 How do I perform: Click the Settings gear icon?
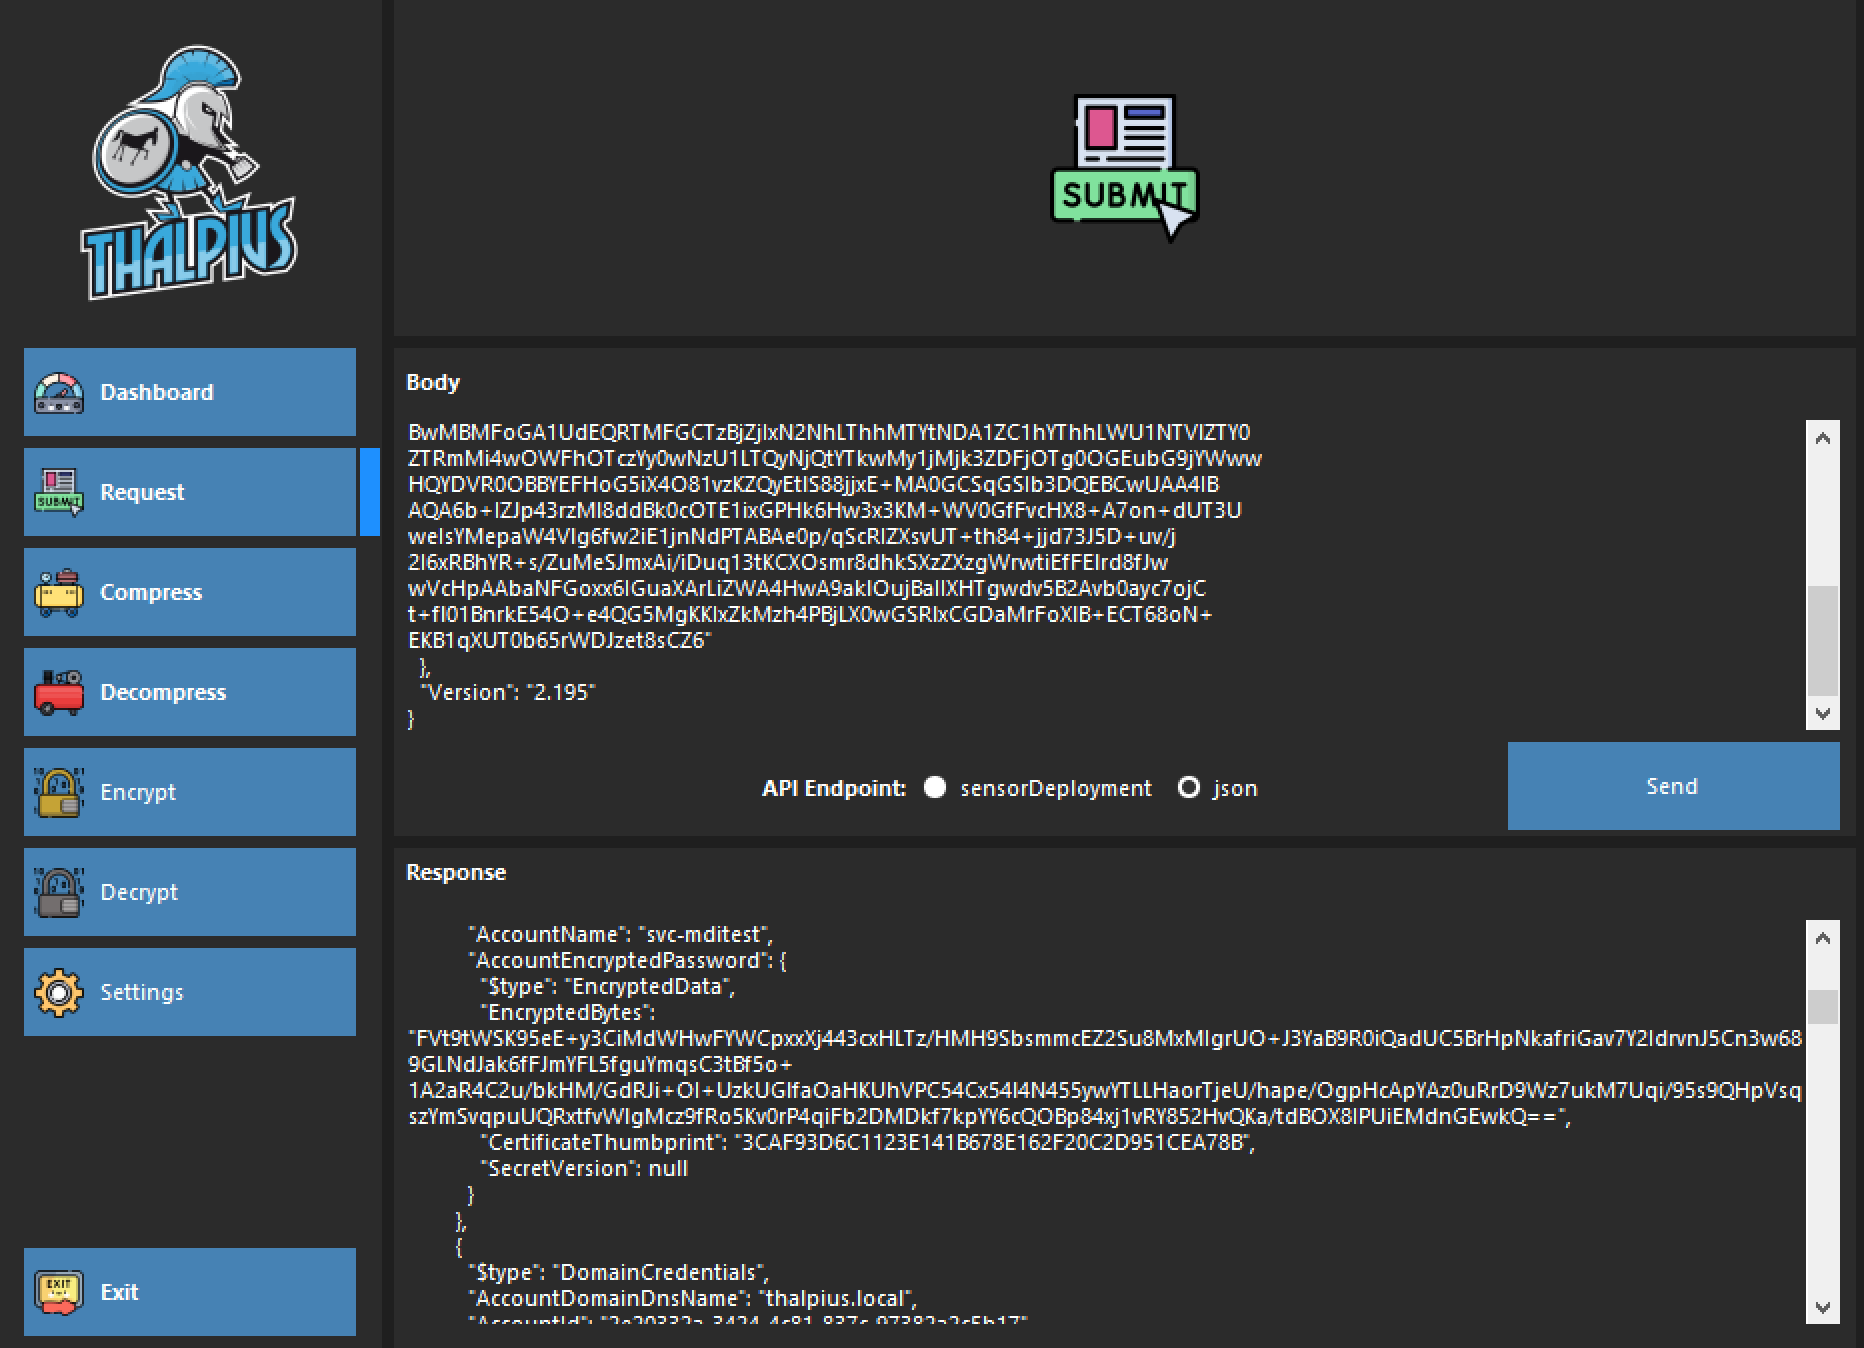pyautogui.click(x=59, y=992)
